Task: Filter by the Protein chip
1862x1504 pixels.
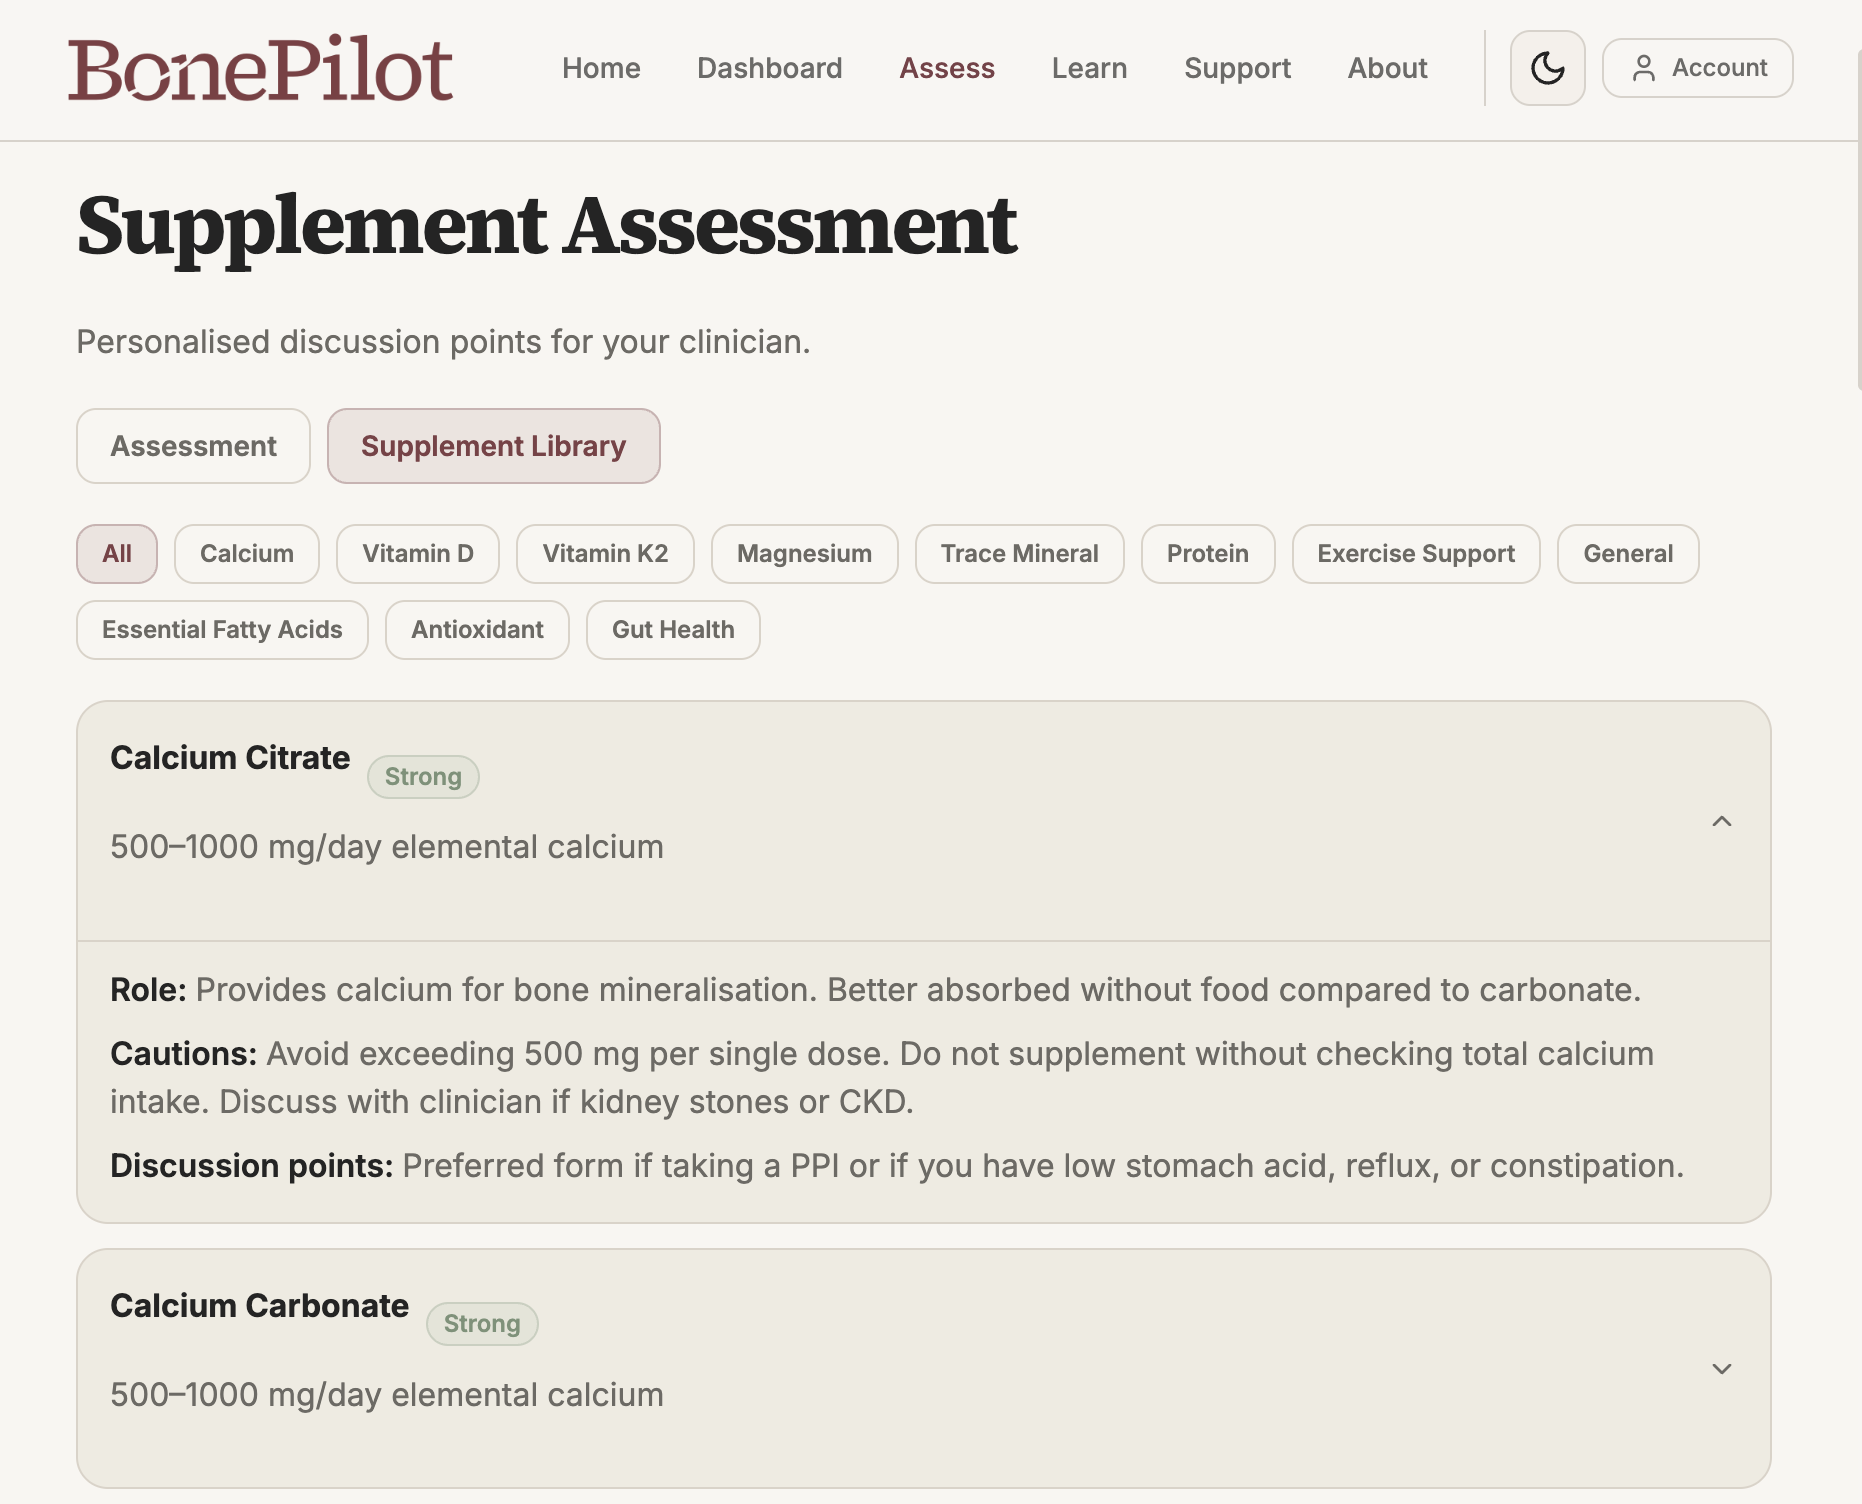Action: click(x=1208, y=554)
